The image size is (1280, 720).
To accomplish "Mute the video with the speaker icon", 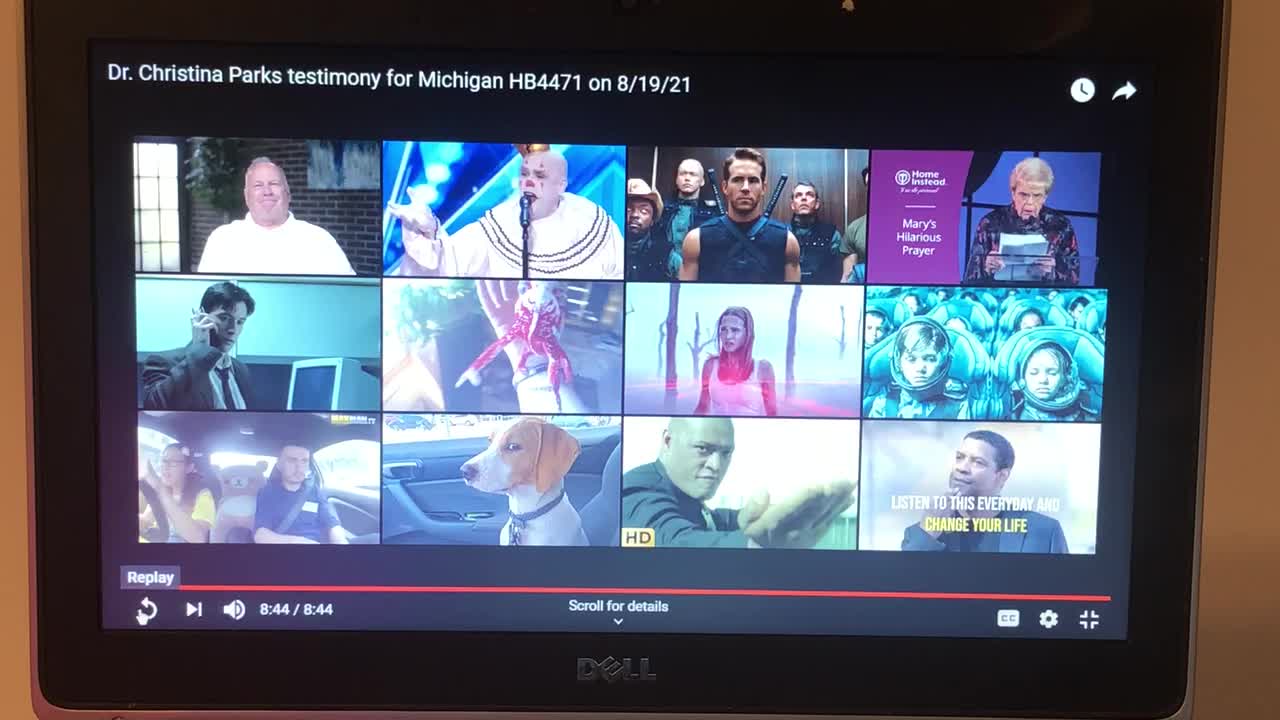I will click(234, 609).
